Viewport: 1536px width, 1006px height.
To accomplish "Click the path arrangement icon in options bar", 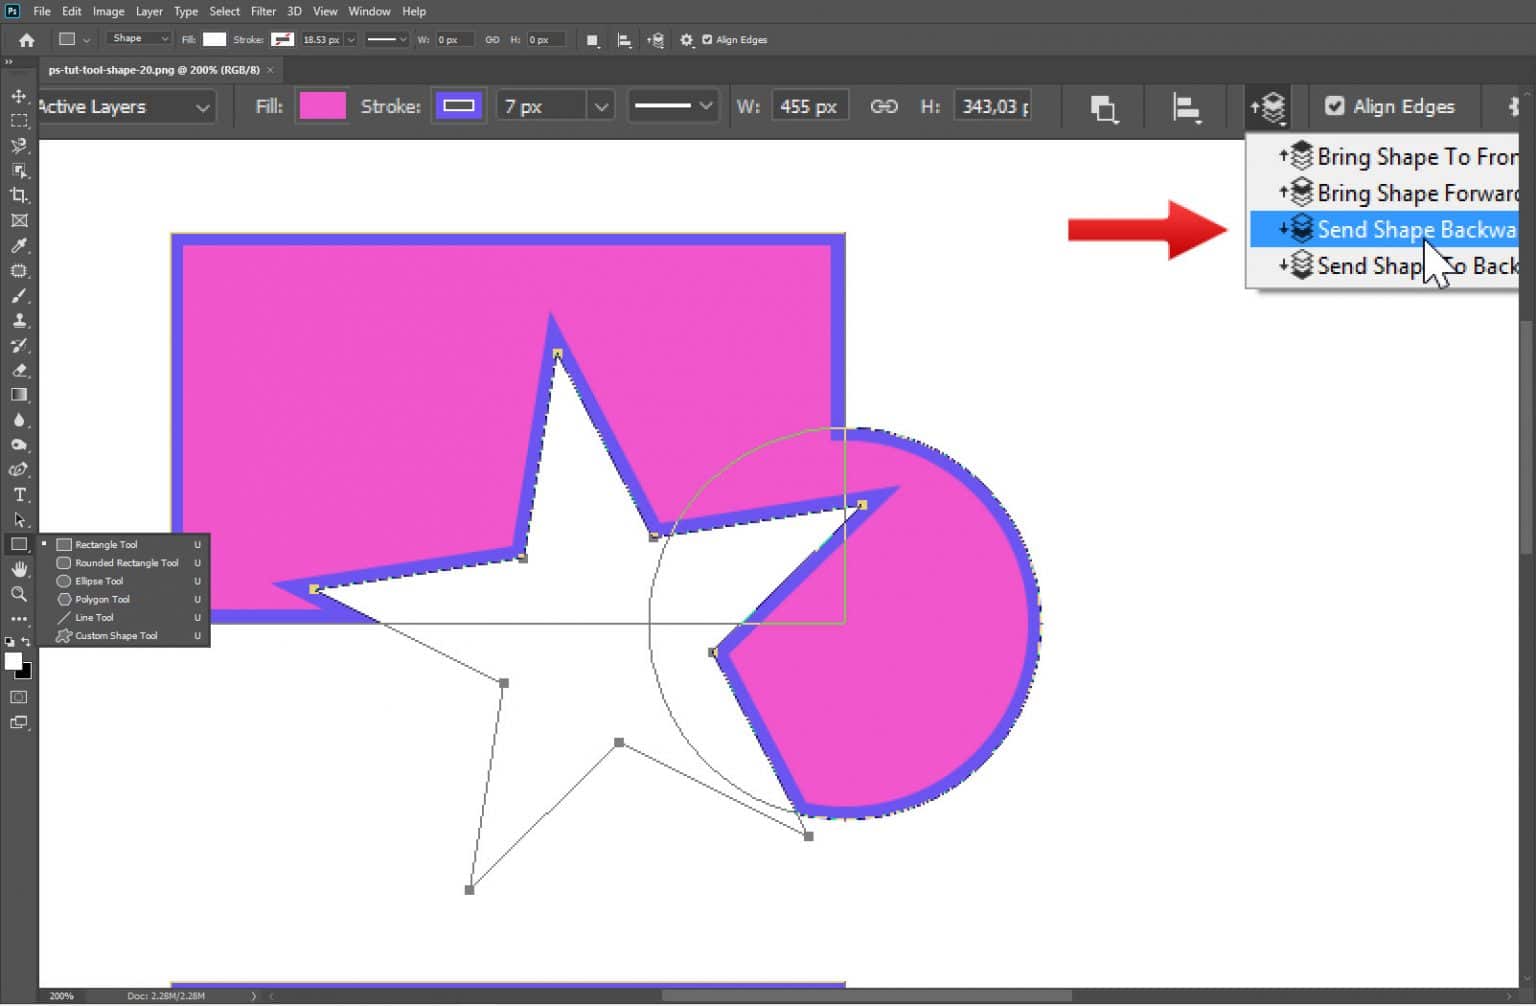I will coord(1268,107).
